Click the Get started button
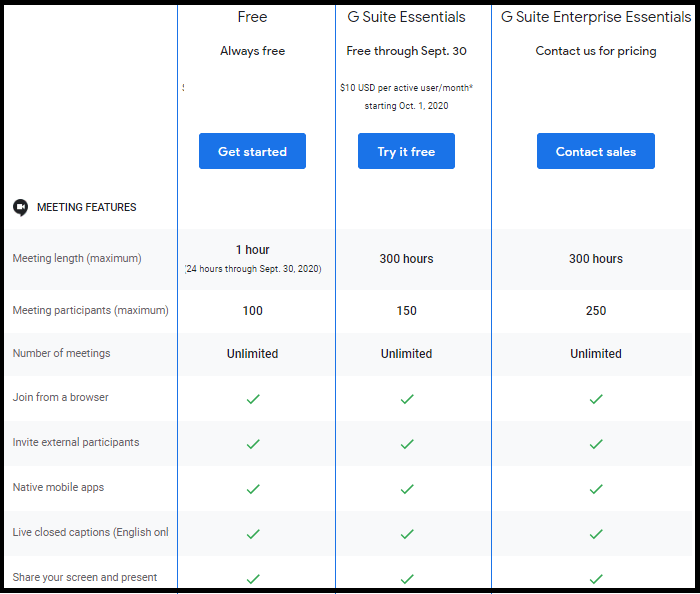This screenshot has height=594, width=700. (252, 151)
